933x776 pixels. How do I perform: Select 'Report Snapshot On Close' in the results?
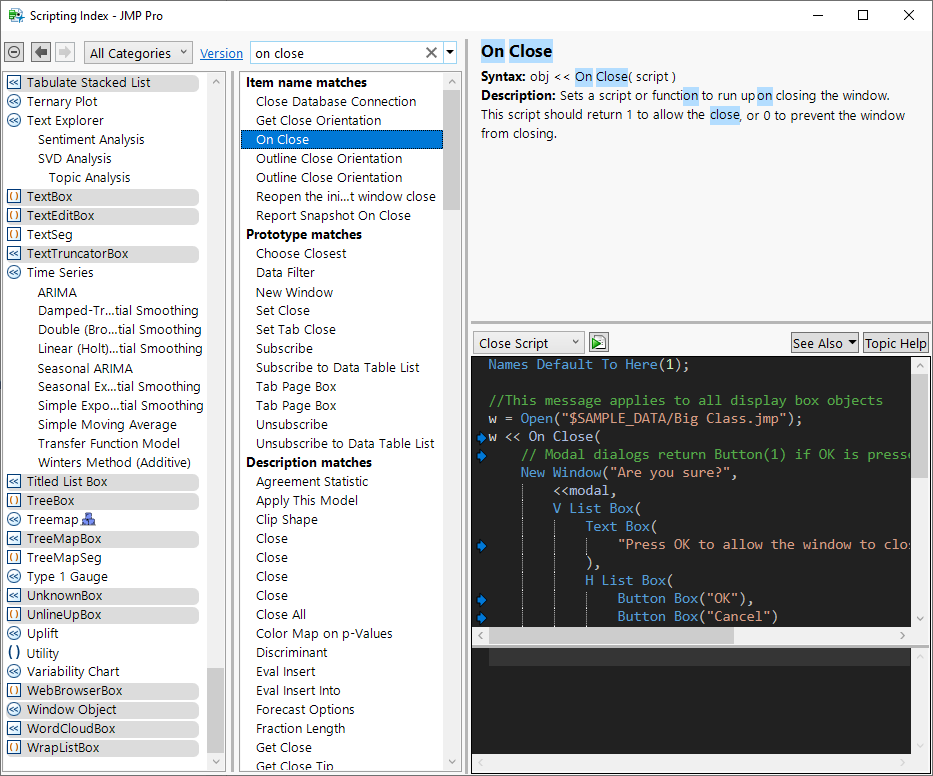click(x=333, y=216)
